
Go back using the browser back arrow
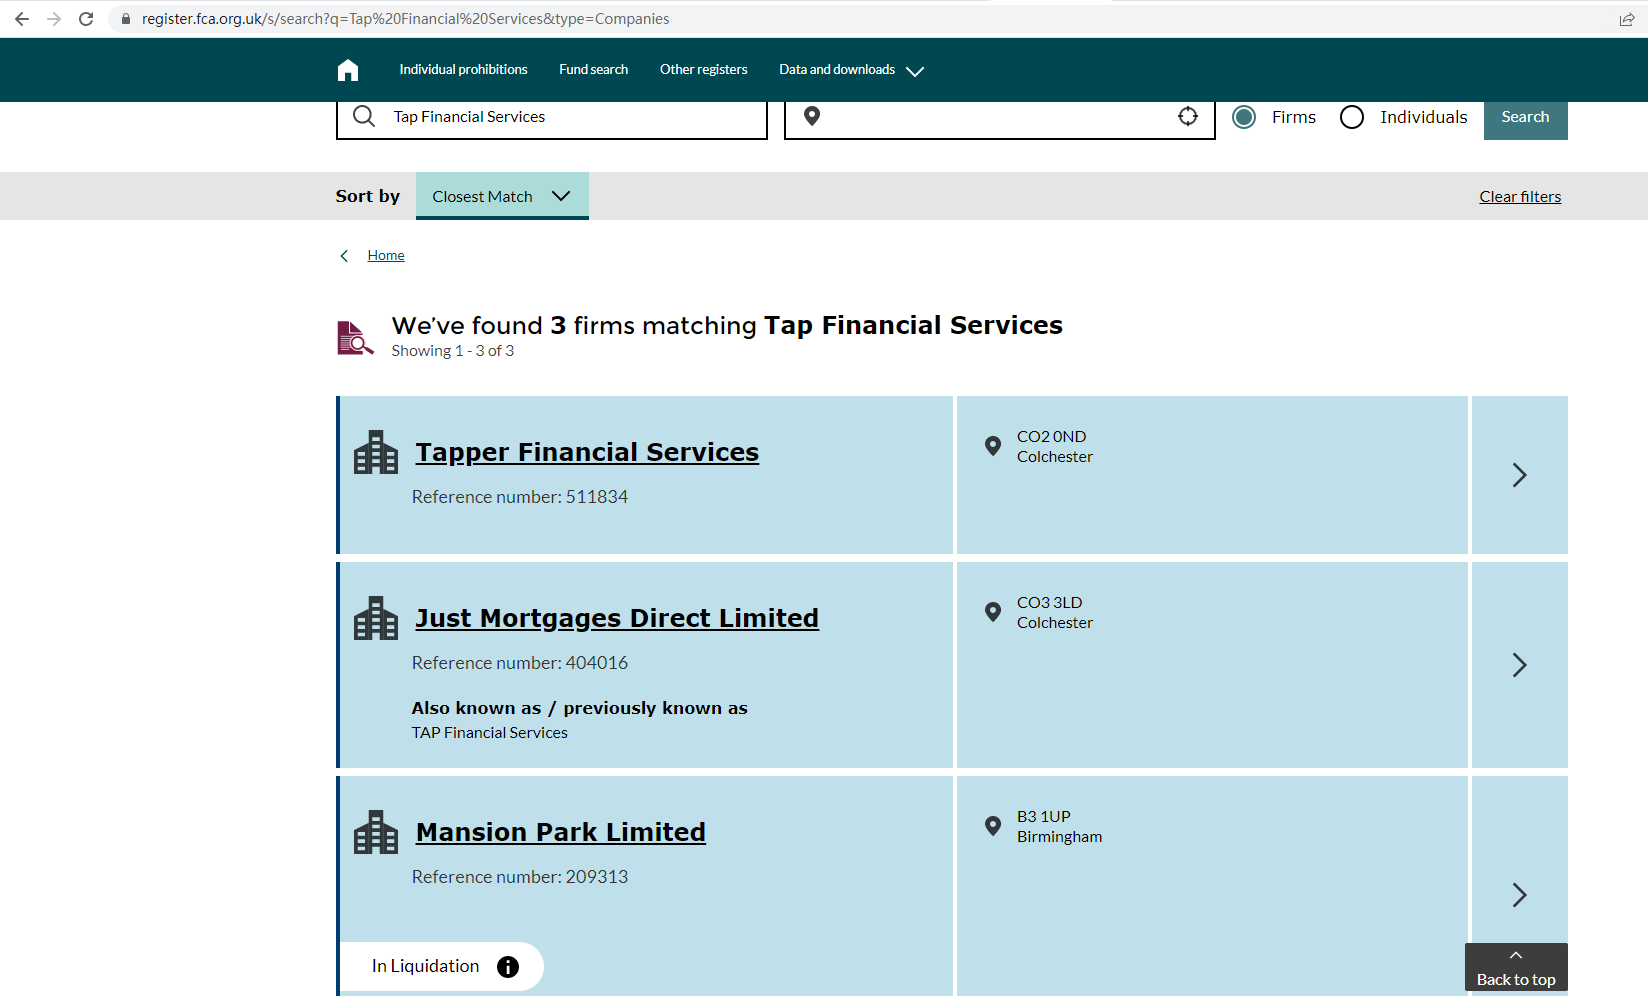22,19
